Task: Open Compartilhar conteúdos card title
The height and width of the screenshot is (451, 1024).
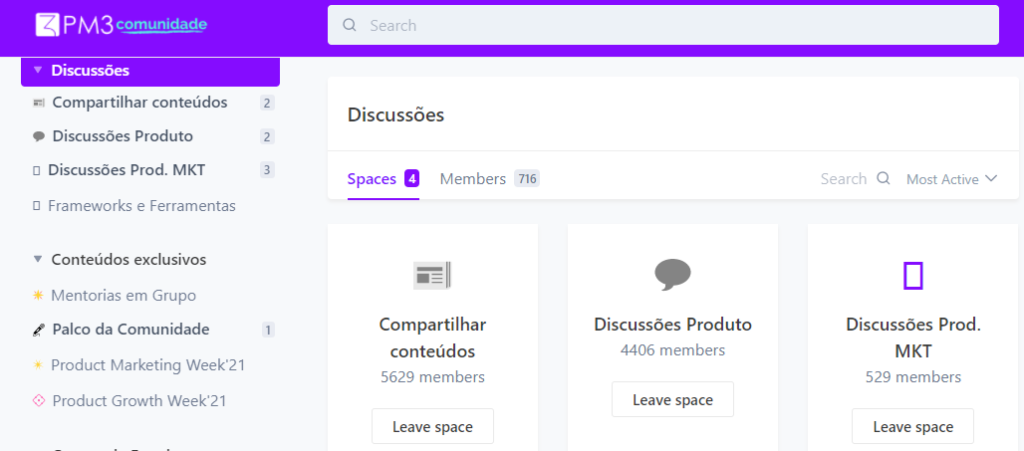Action: click(432, 338)
